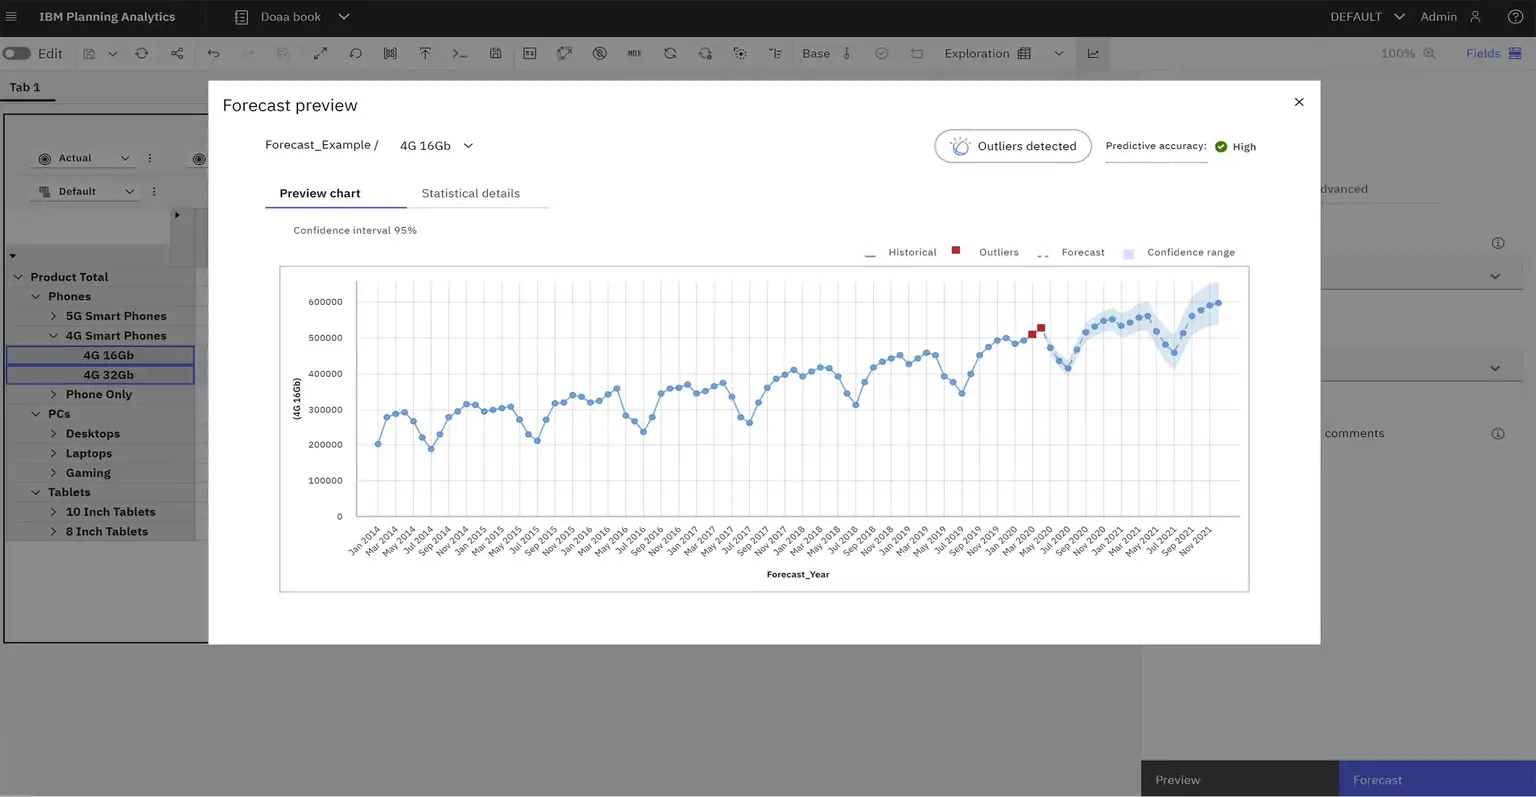Open the help question mark icon
Screen dimensions: 1536x797
[x=1515, y=17]
